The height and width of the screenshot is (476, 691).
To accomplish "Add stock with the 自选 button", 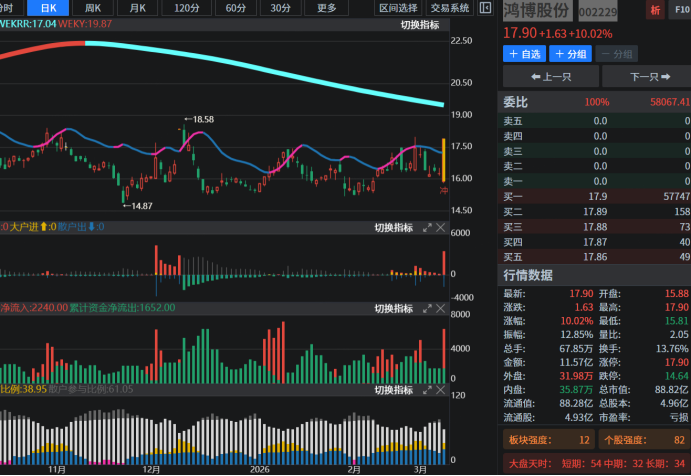I will coord(524,54).
